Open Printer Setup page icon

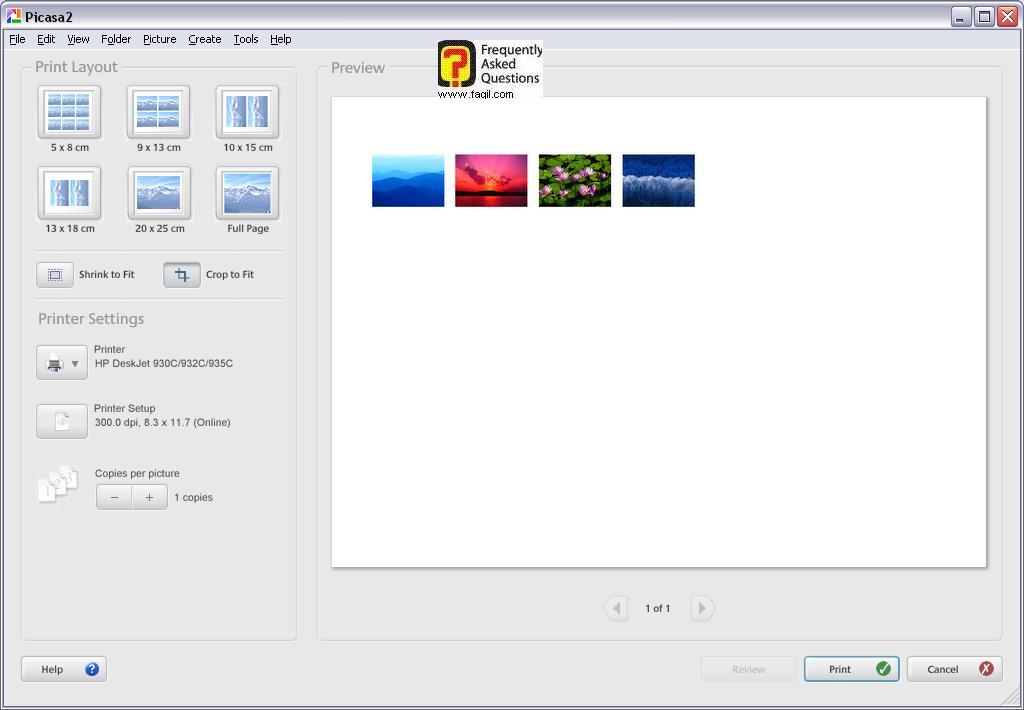(62, 421)
